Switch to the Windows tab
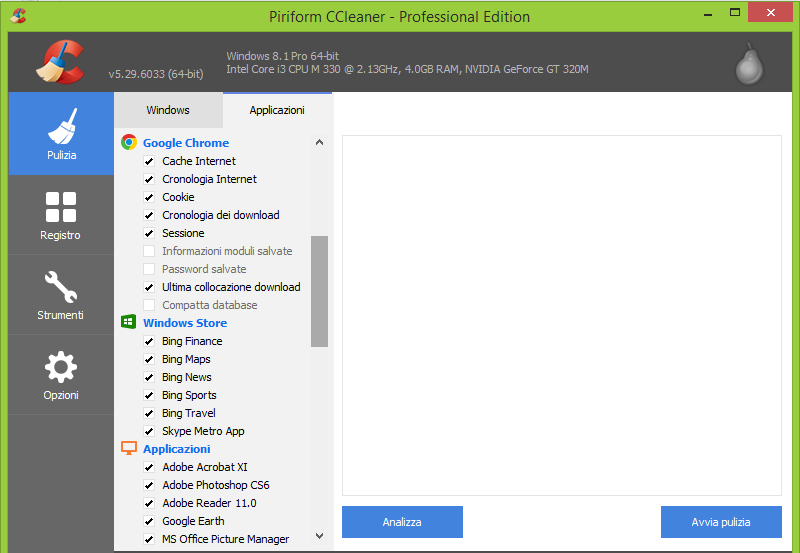 (x=168, y=110)
